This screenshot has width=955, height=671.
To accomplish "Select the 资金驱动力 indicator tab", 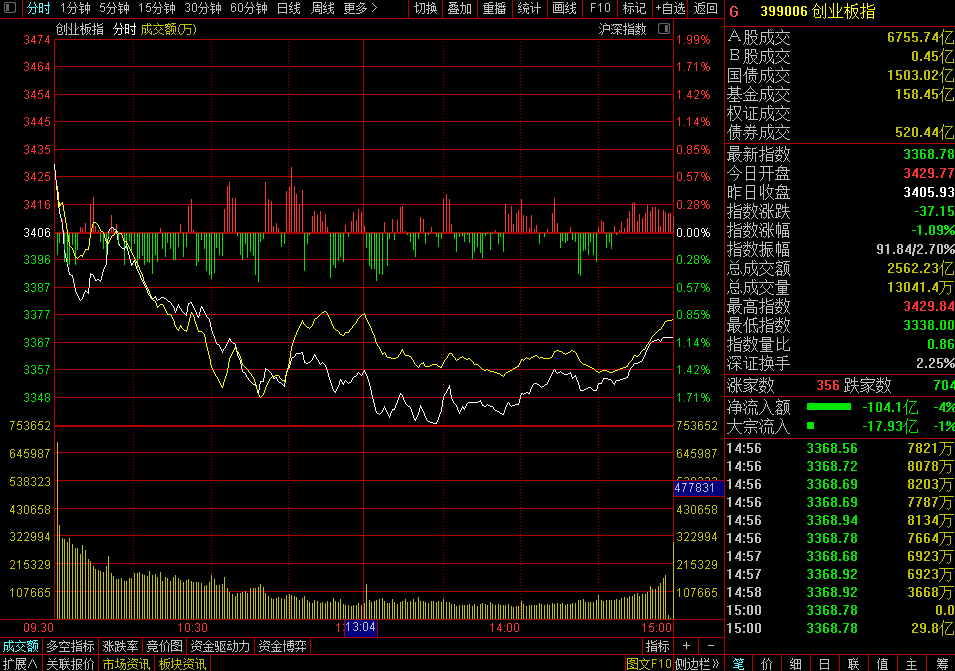I will [220, 646].
